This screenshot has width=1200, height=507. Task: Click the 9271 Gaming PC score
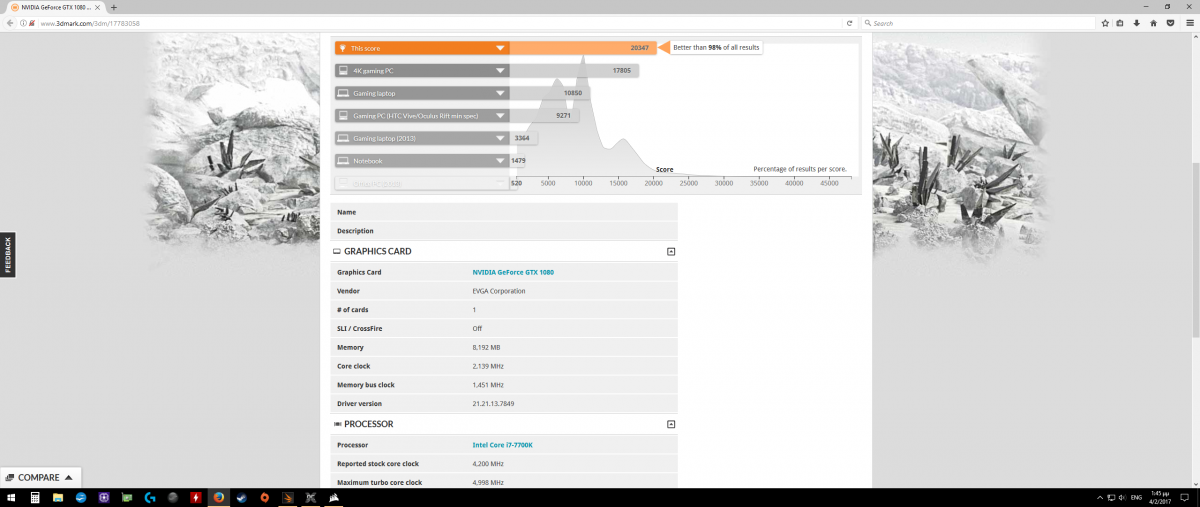[x=563, y=116]
